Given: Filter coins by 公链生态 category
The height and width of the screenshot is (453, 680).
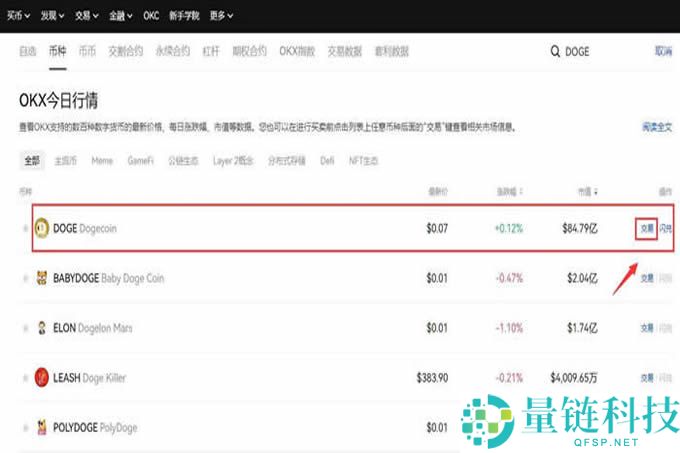Looking at the screenshot, I should coord(183,161).
